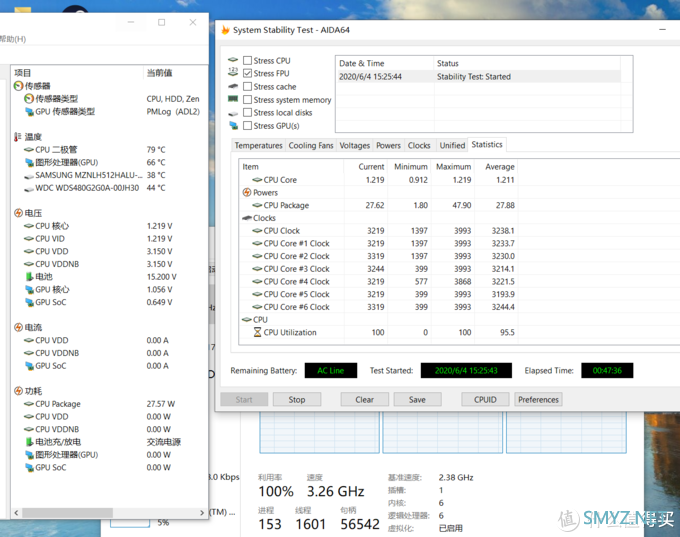Switch to the Unified tab
This screenshot has height=537, width=680.
pos(452,145)
